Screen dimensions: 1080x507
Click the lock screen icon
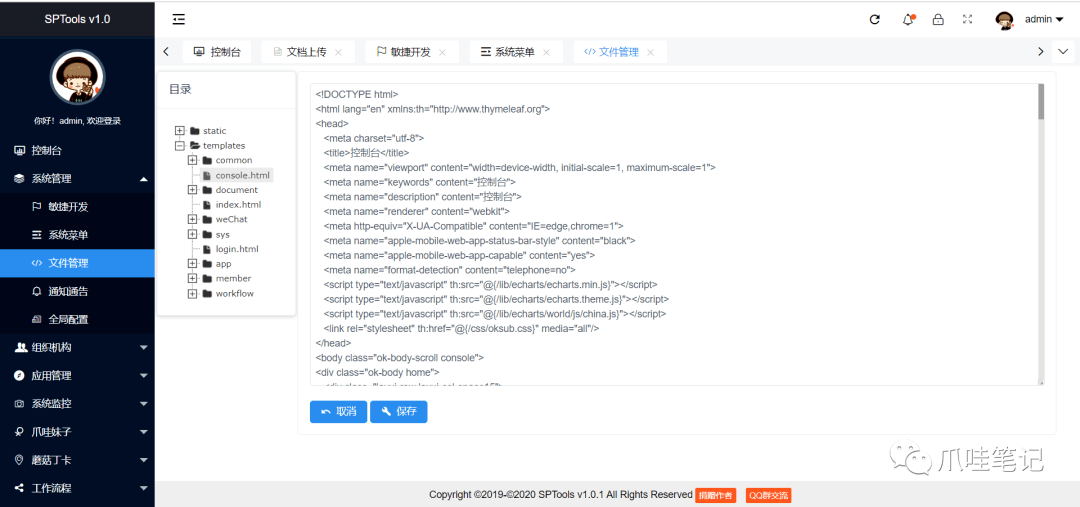[938, 19]
